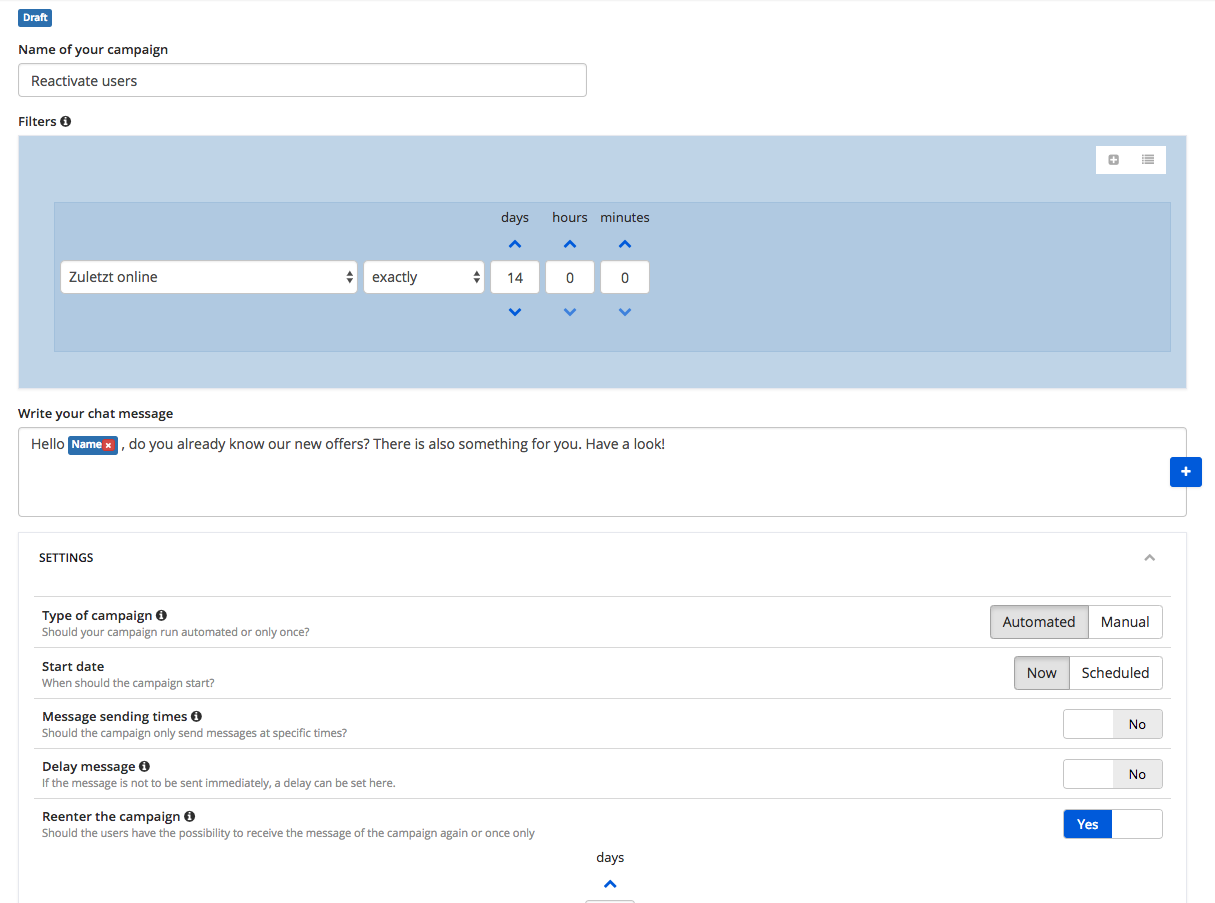Collapse the SETTINGS section with the chevron
The width and height of the screenshot is (1215, 903).
pos(1150,558)
